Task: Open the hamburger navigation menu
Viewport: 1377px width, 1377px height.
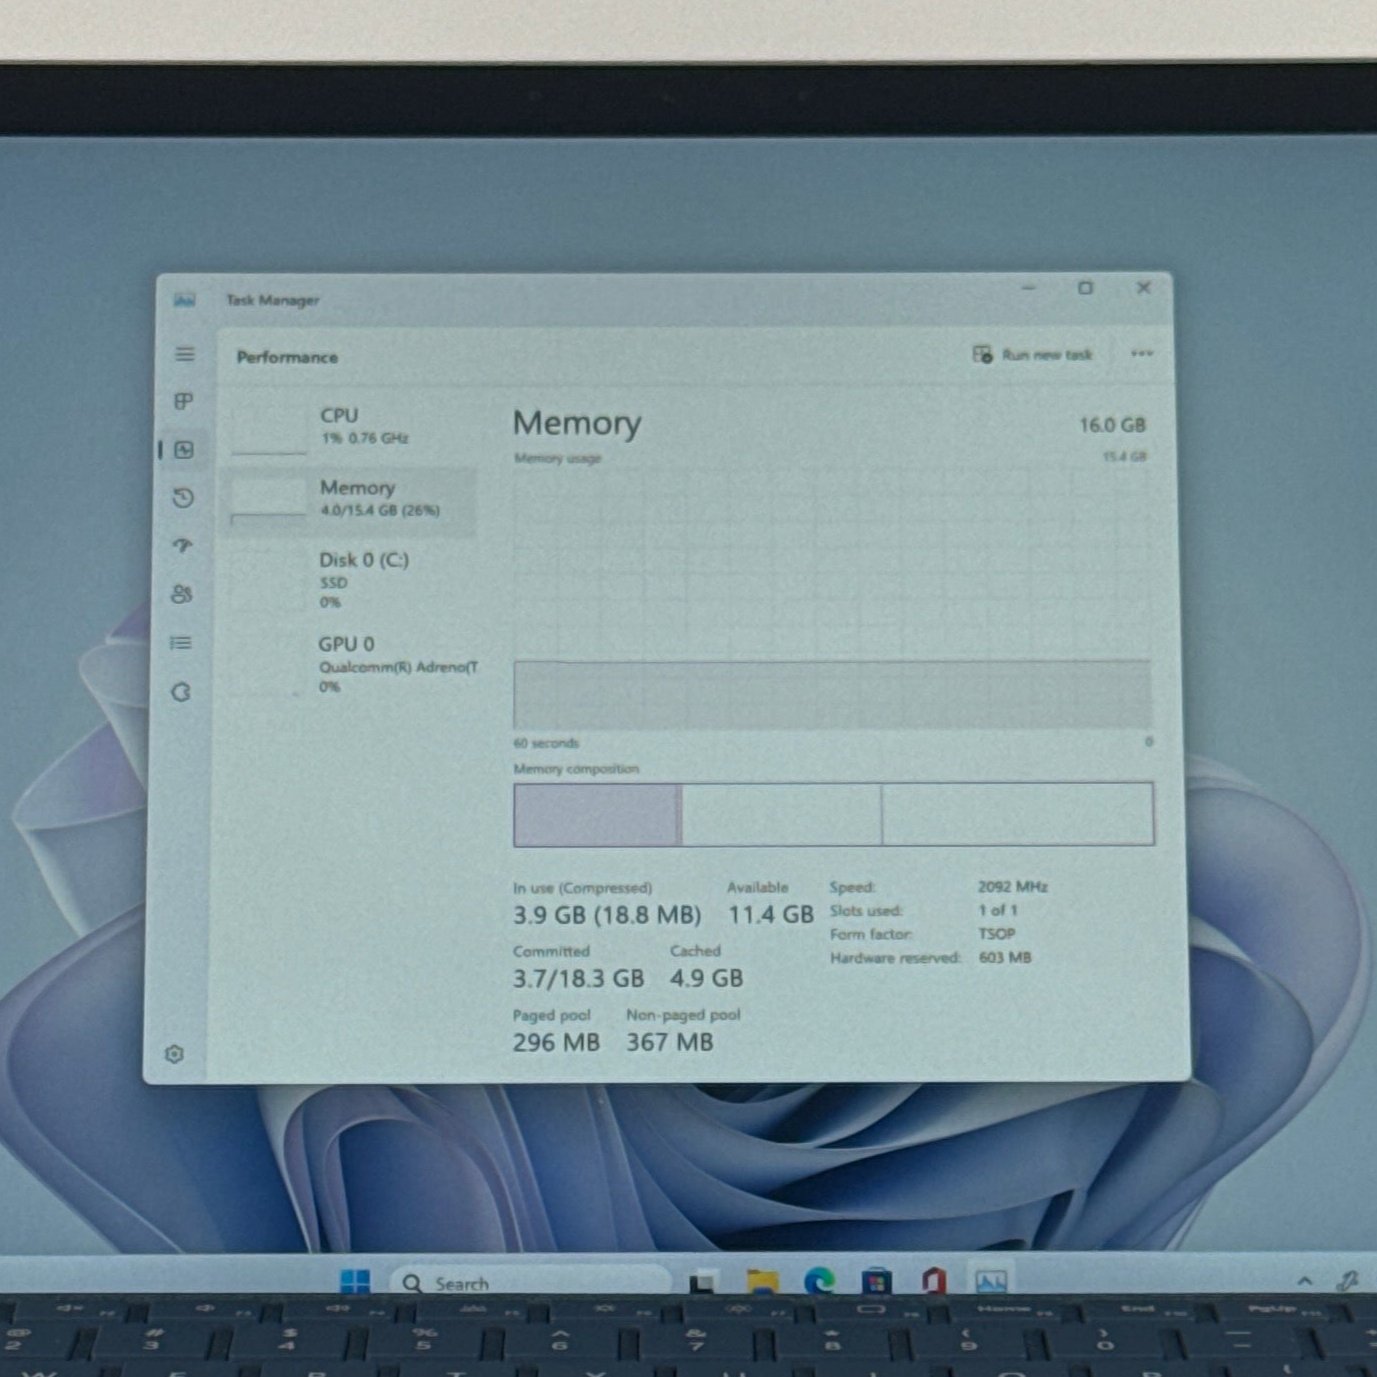Action: pos(185,354)
